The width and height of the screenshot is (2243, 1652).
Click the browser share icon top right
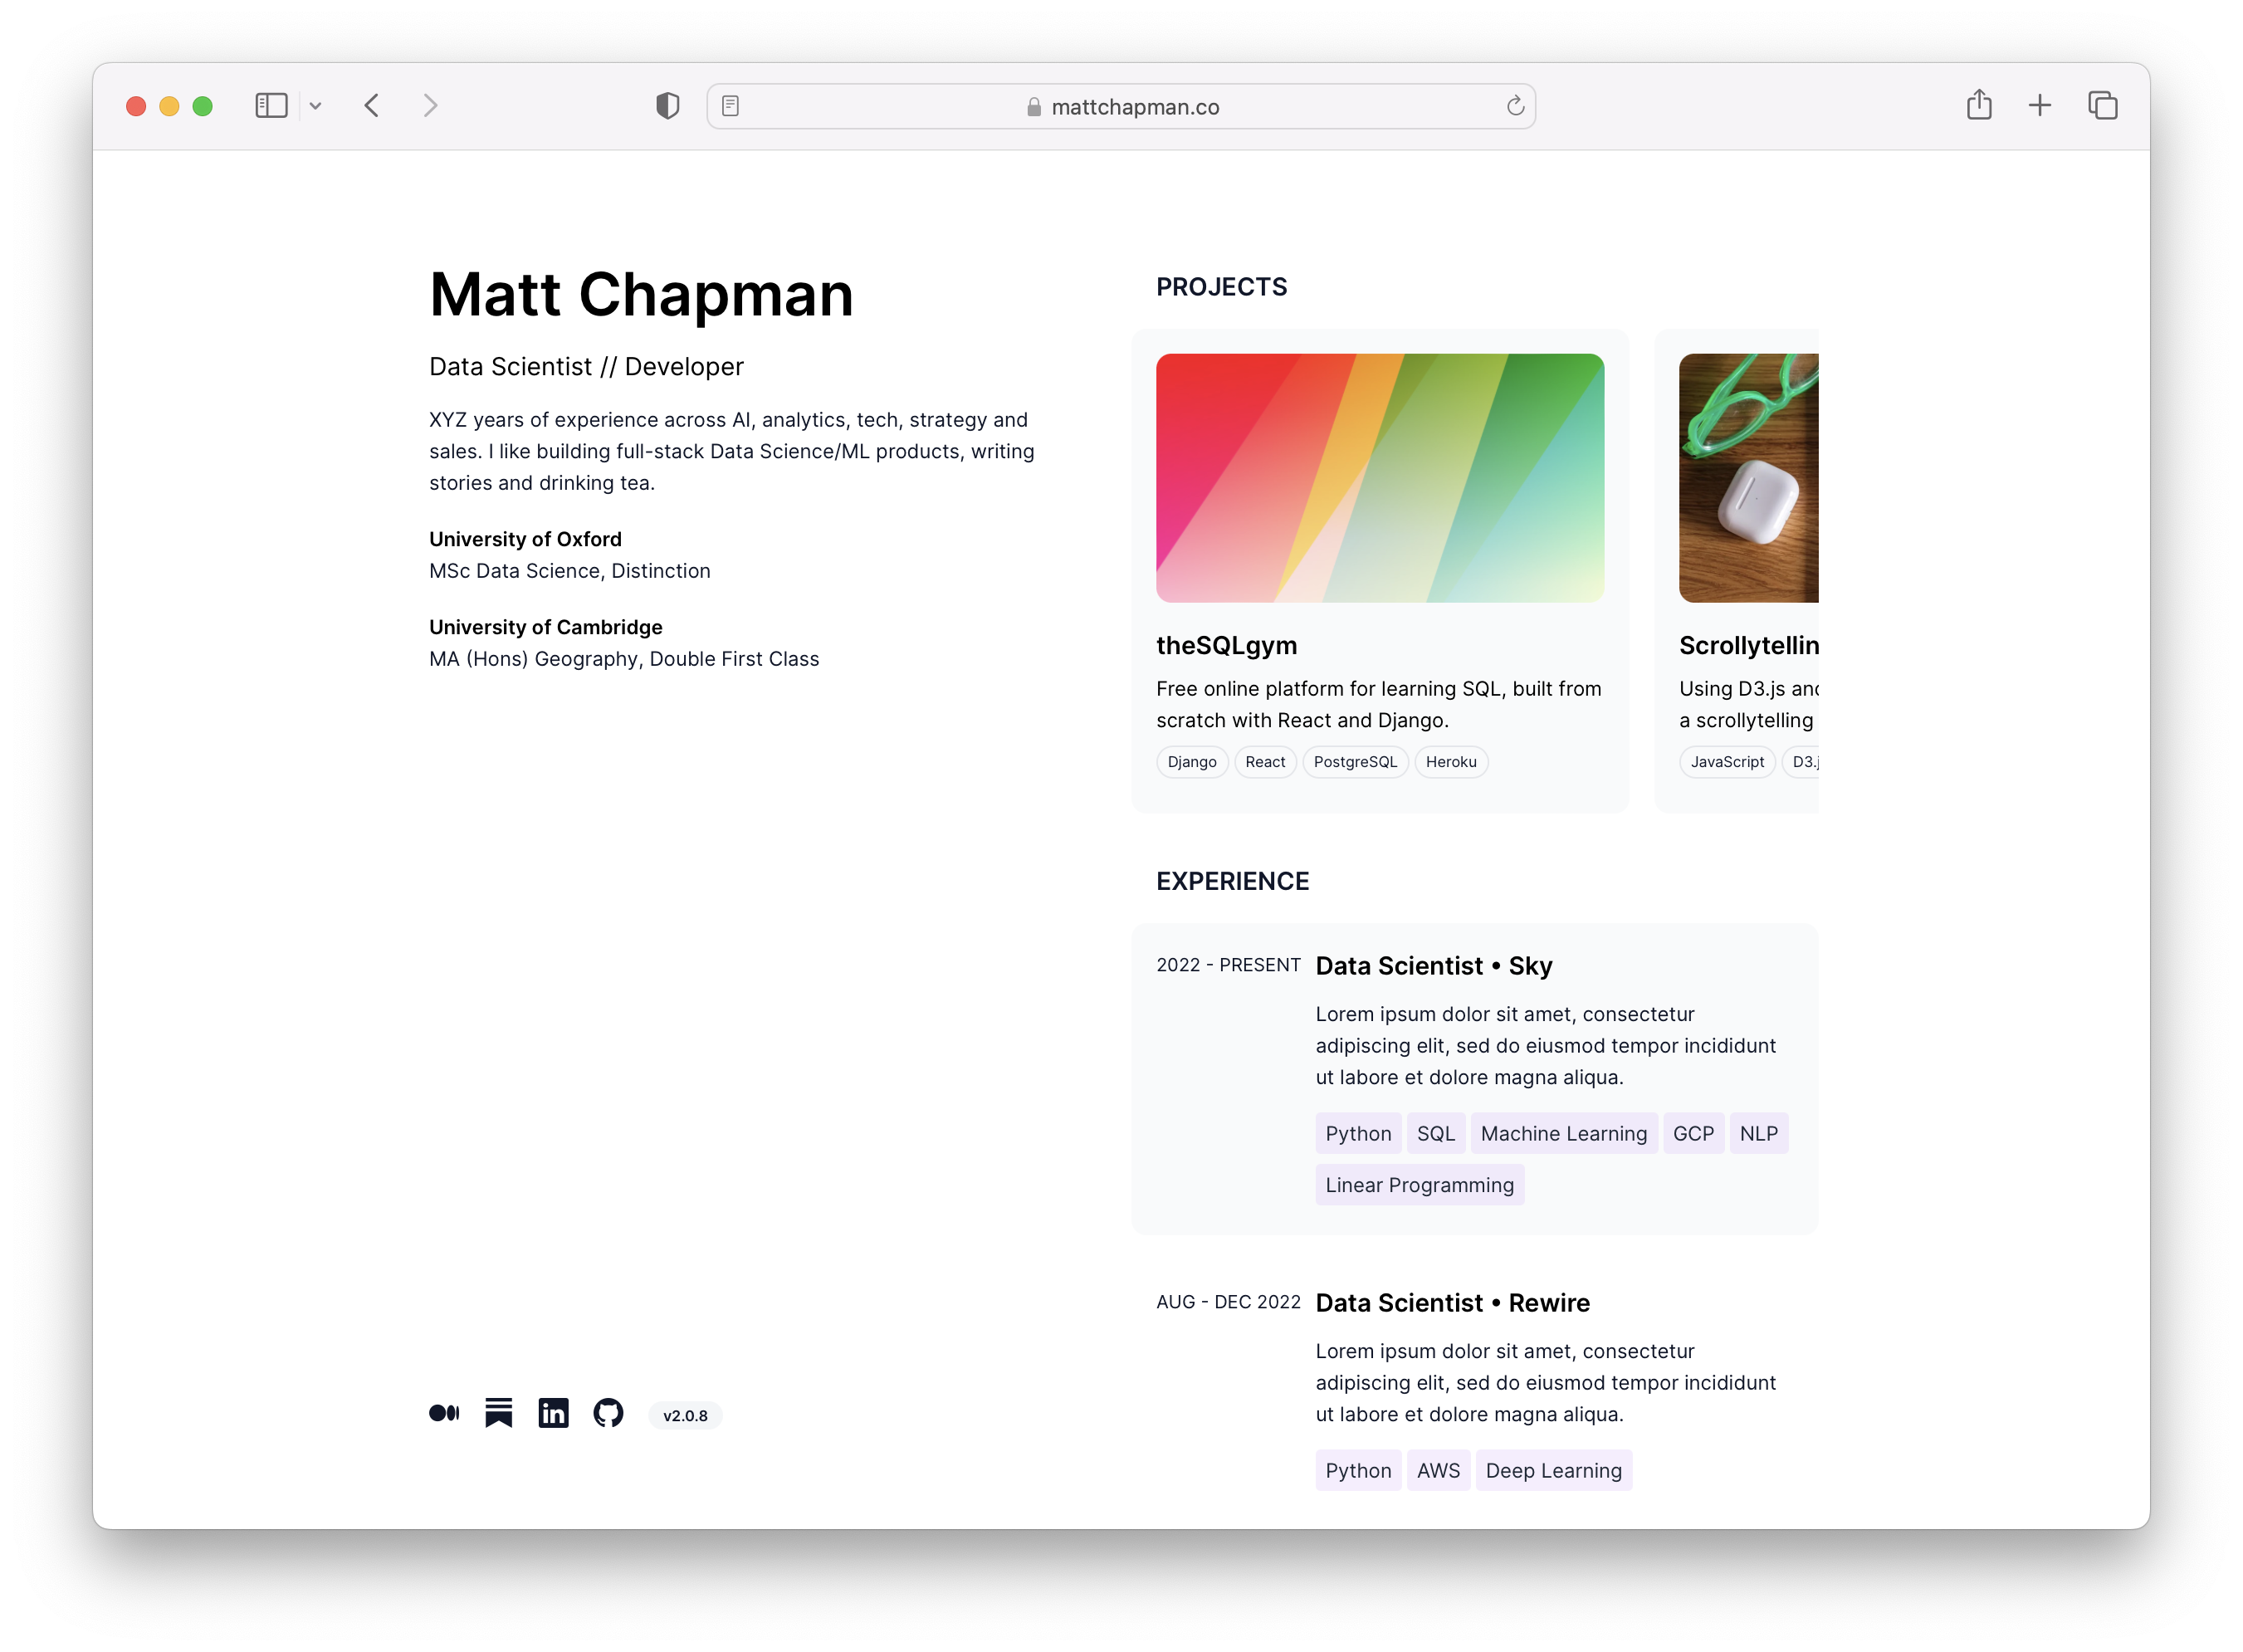point(1980,105)
